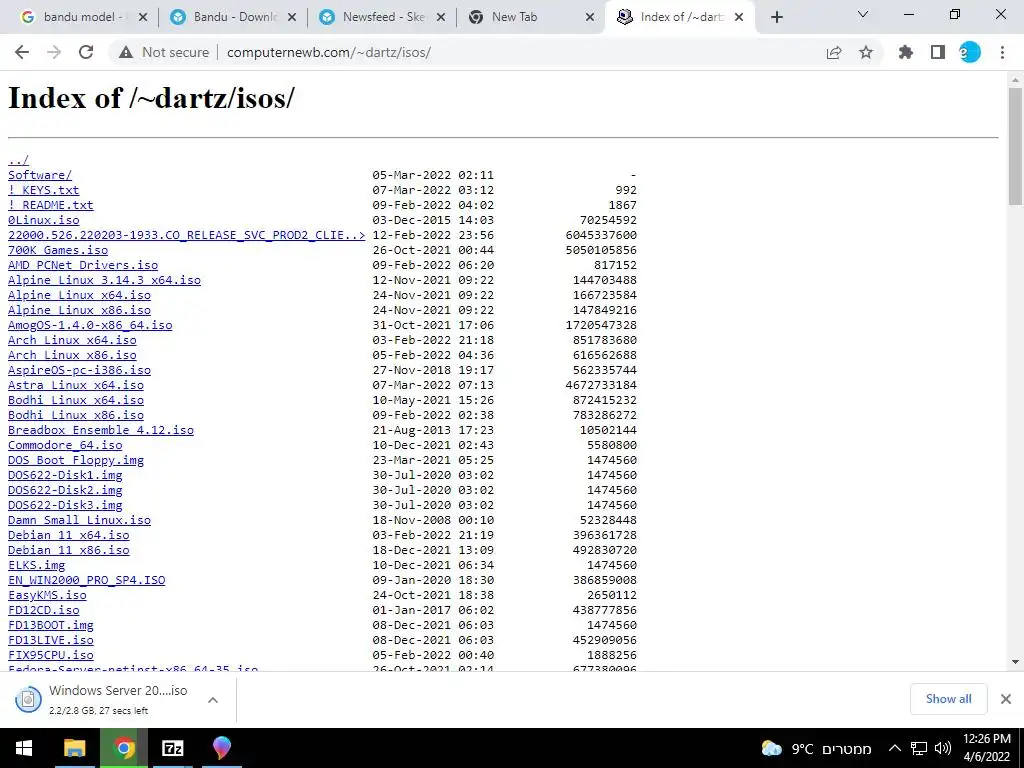Download FD12CD.iso
1024x768 pixels.
(x=44, y=611)
